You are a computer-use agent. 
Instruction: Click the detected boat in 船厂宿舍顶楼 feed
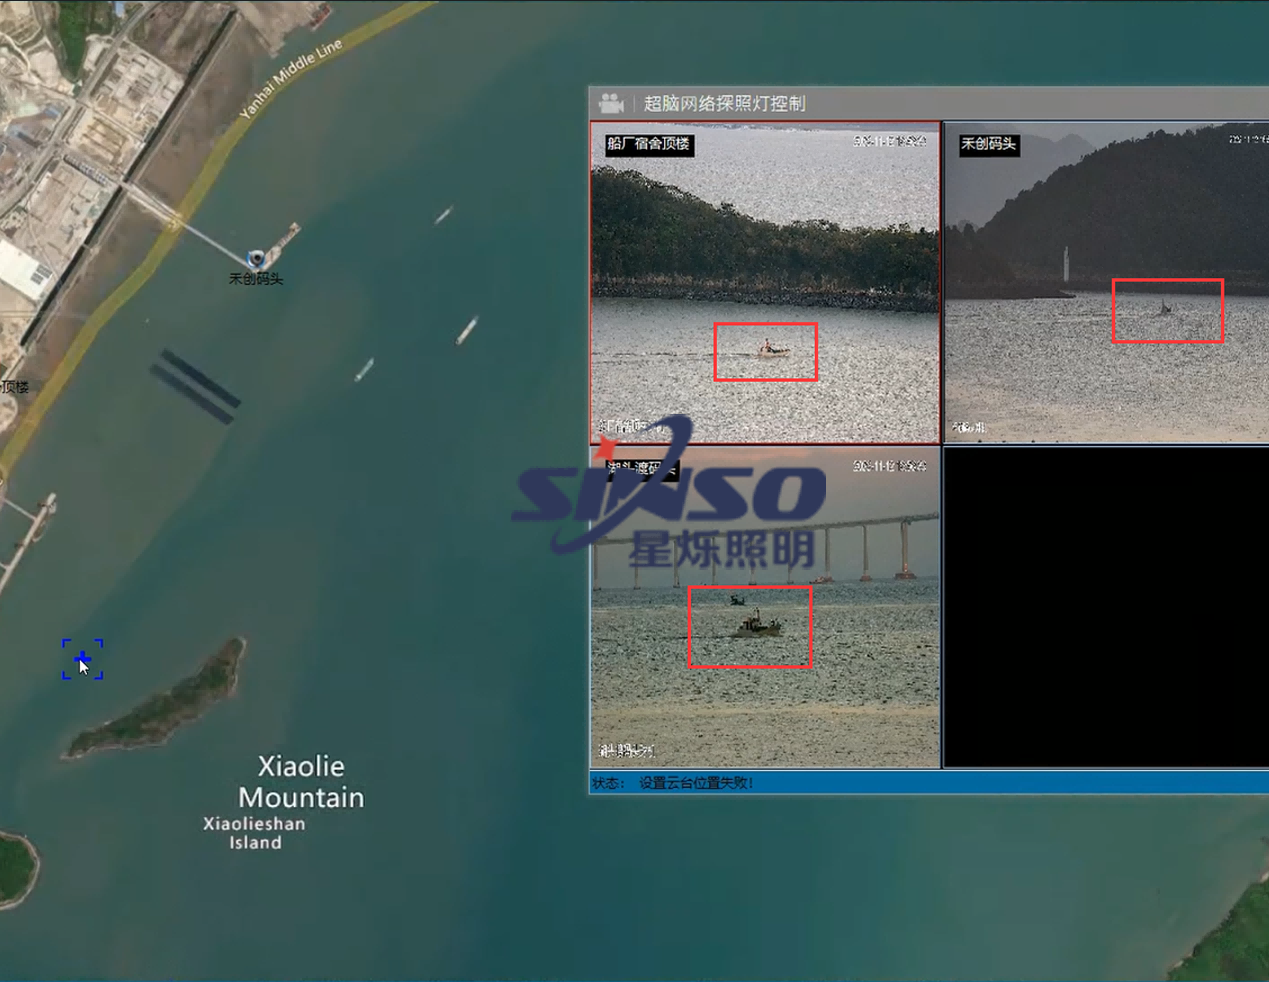pos(772,349)
